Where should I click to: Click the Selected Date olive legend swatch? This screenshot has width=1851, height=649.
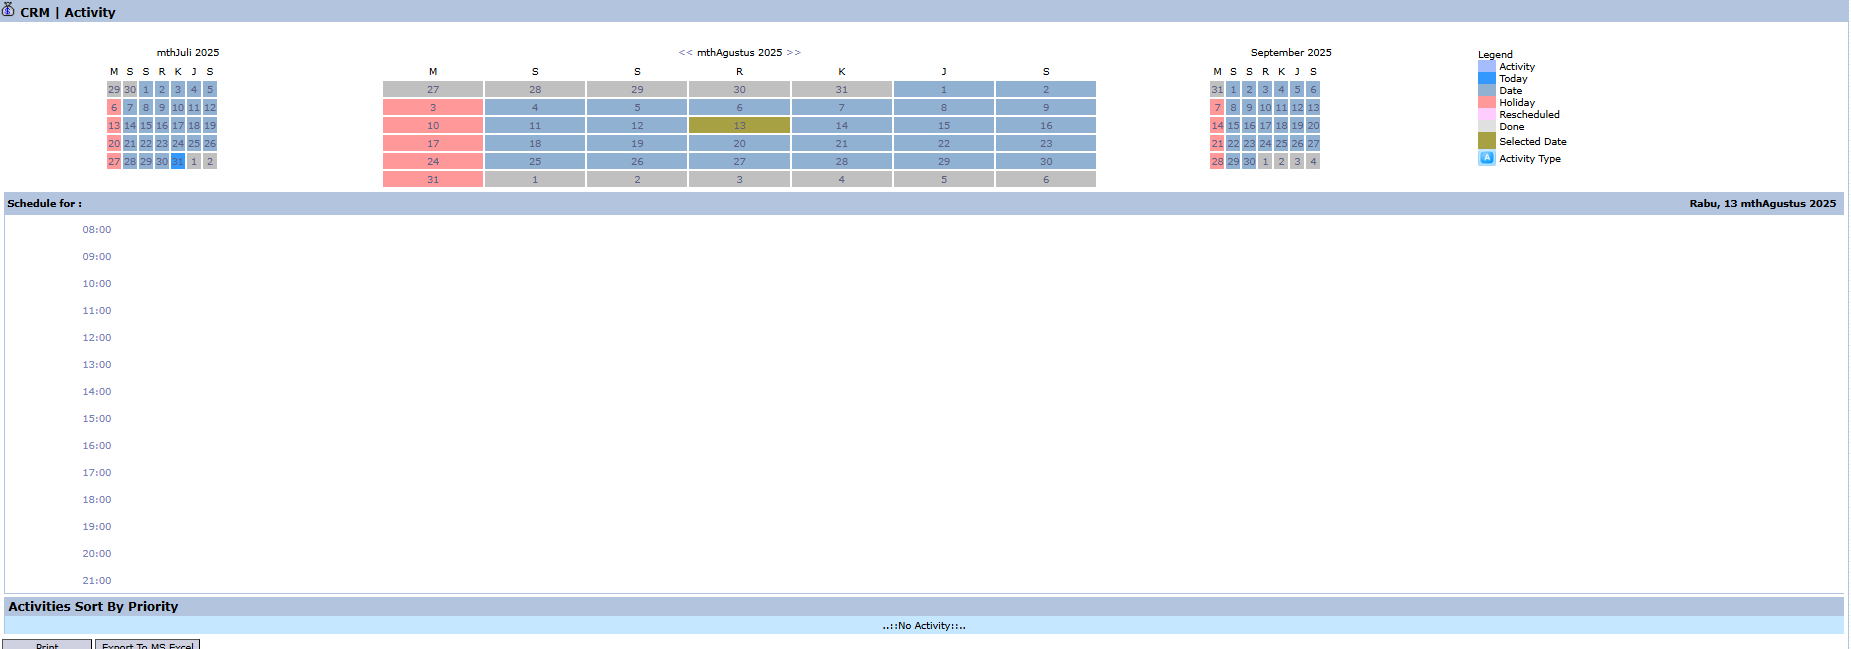[1486, 141]
